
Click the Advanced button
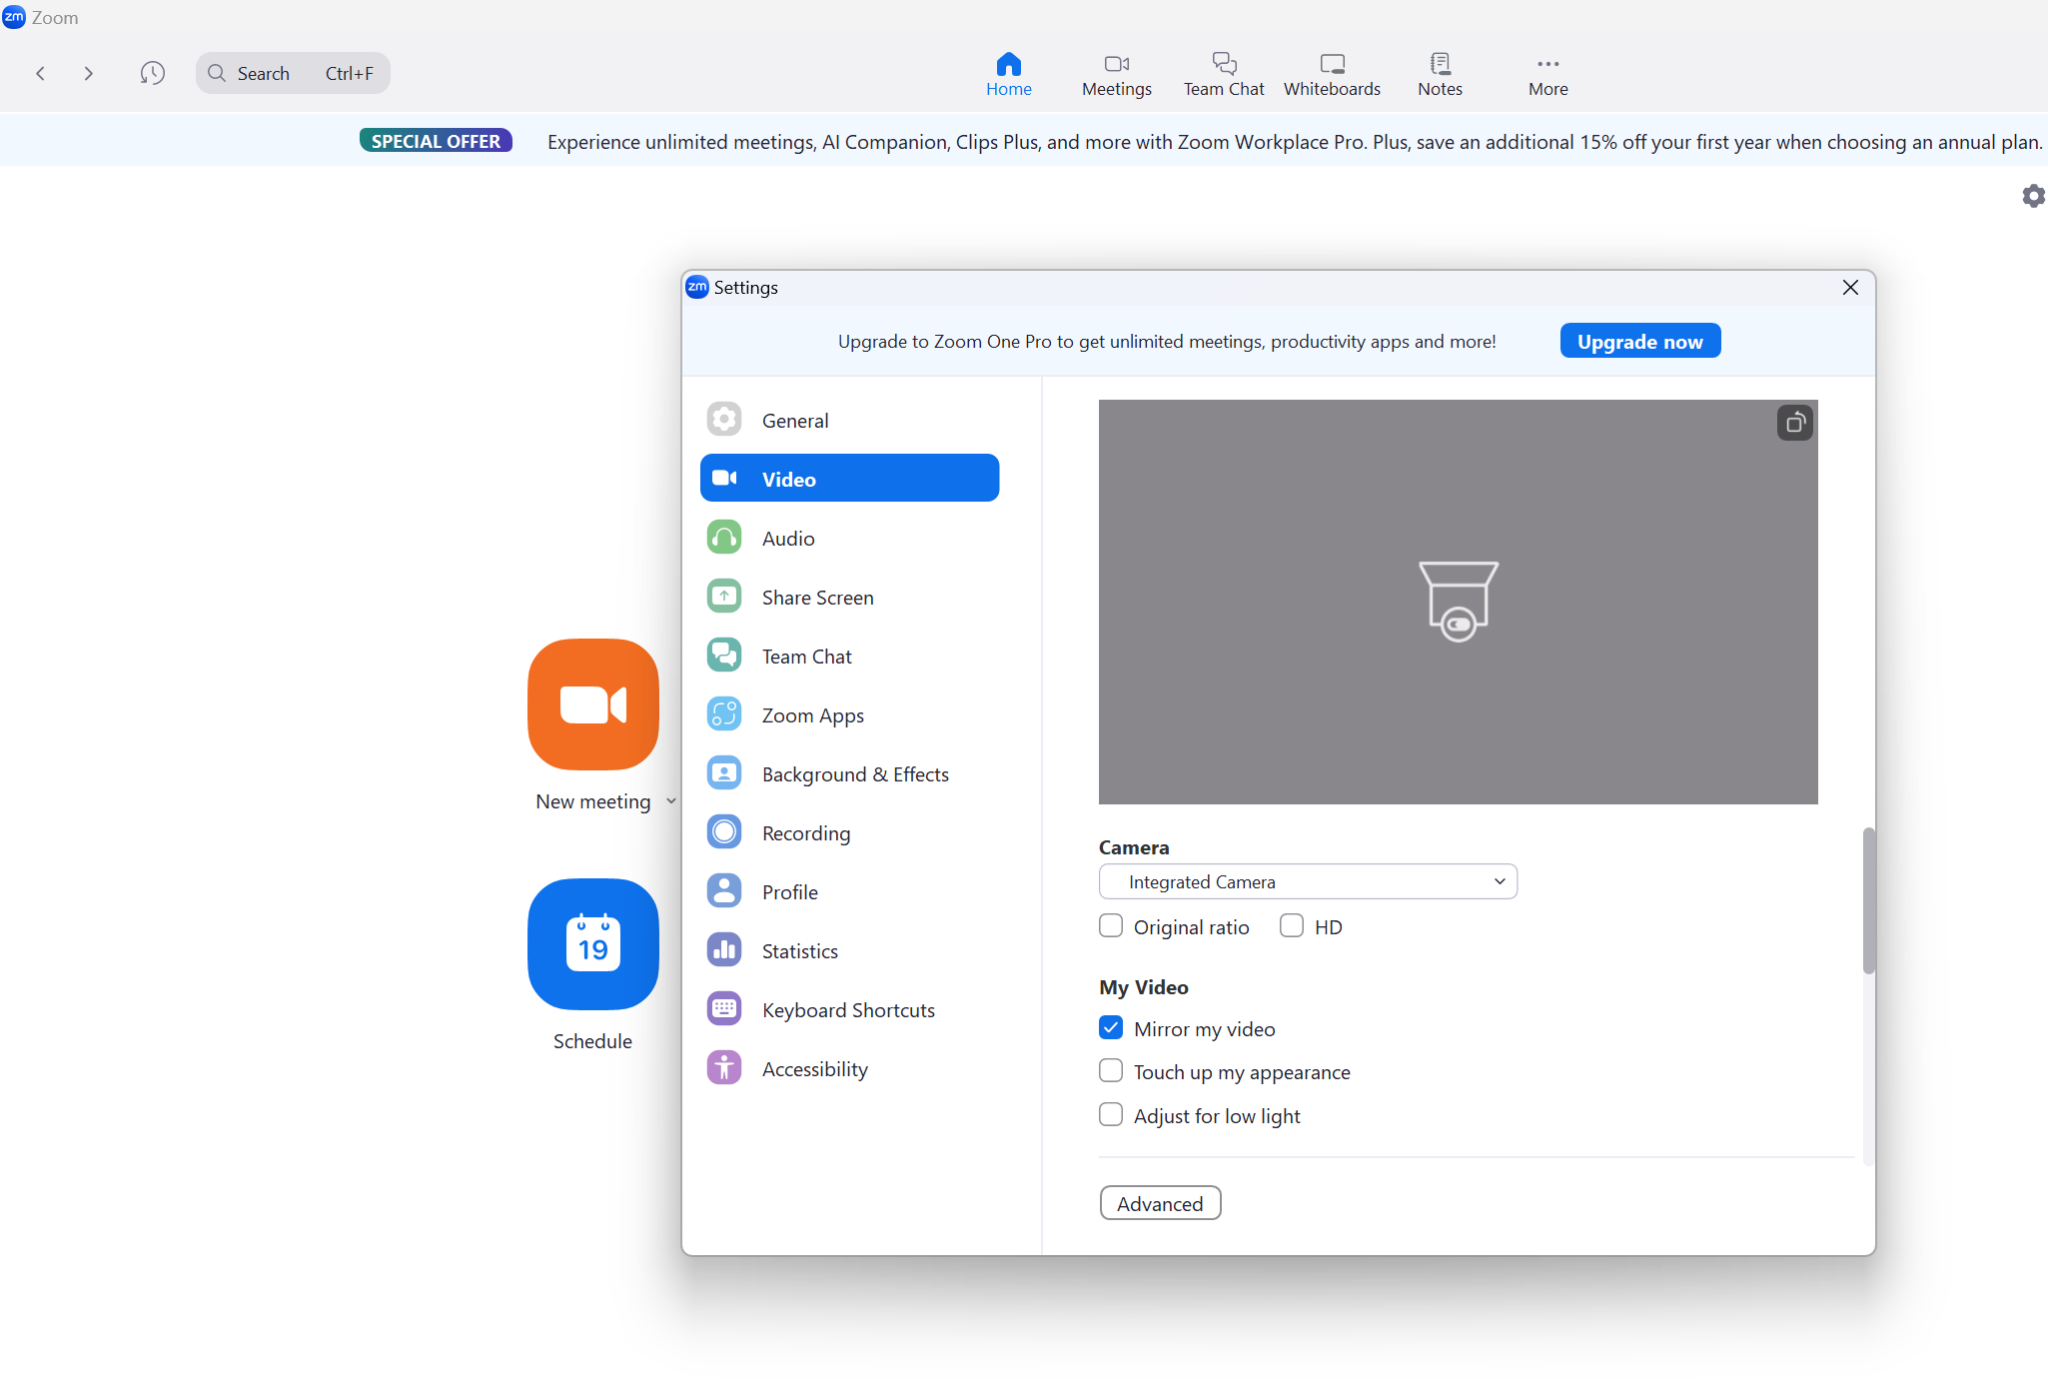tap(1159, 1203)
